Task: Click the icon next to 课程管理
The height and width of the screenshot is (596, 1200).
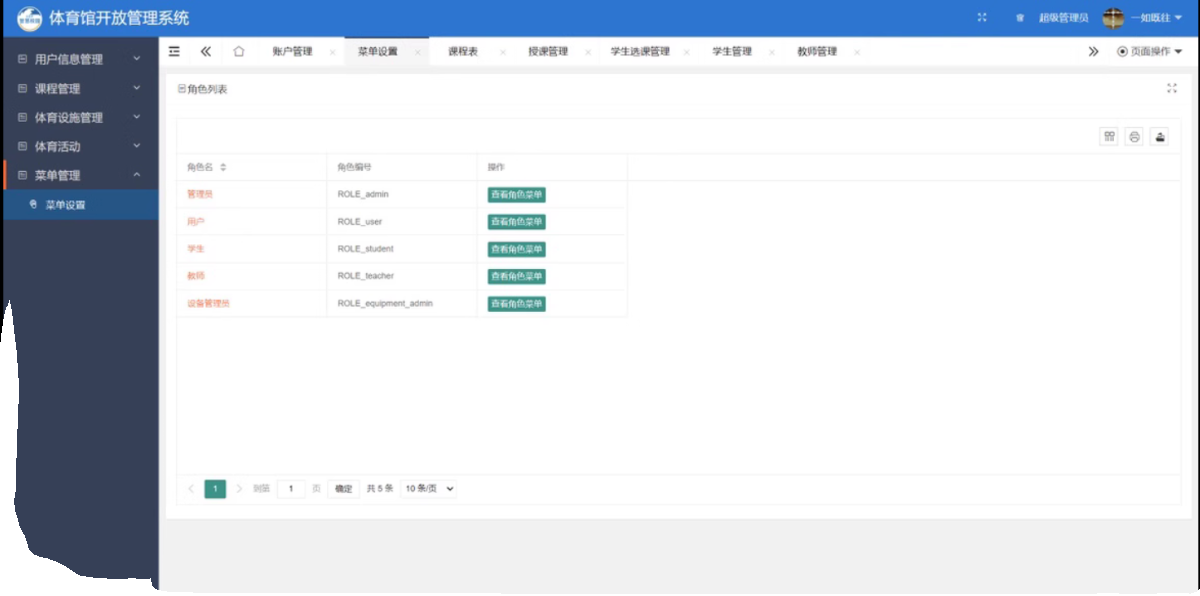Action: [22, 88]
